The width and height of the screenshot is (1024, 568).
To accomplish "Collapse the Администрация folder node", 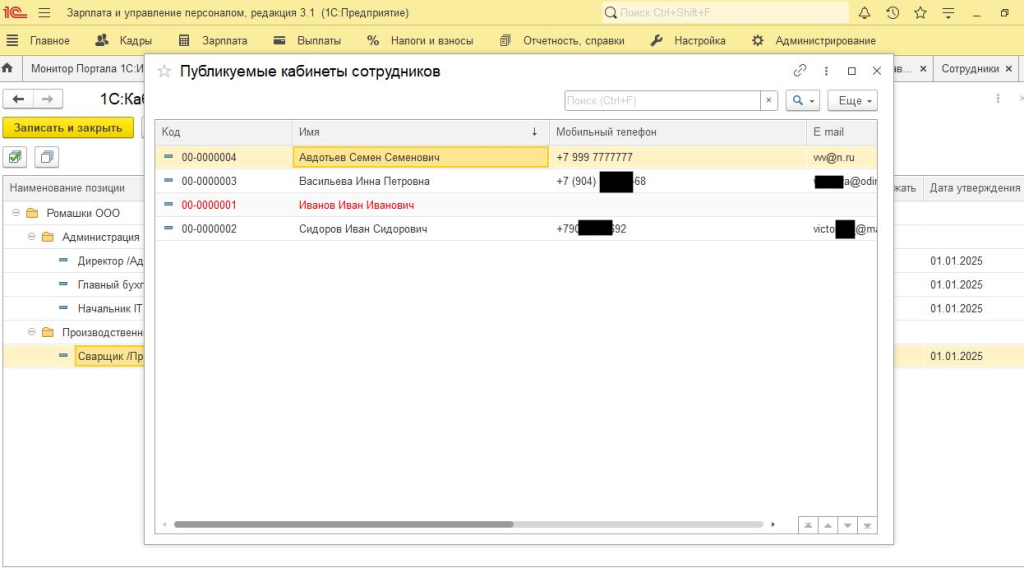I will 31,237.
